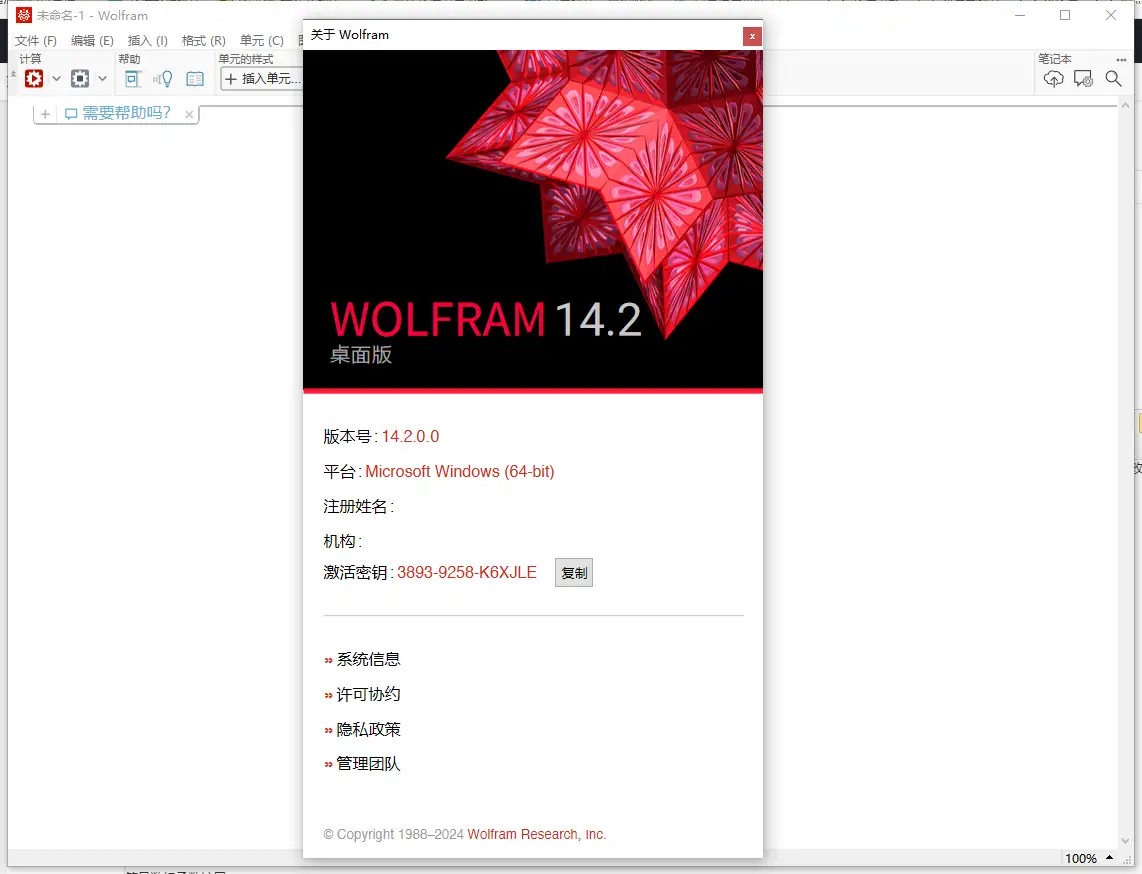
Task: Minimize the Wolfram notebook window
Action: point(1020,15)
